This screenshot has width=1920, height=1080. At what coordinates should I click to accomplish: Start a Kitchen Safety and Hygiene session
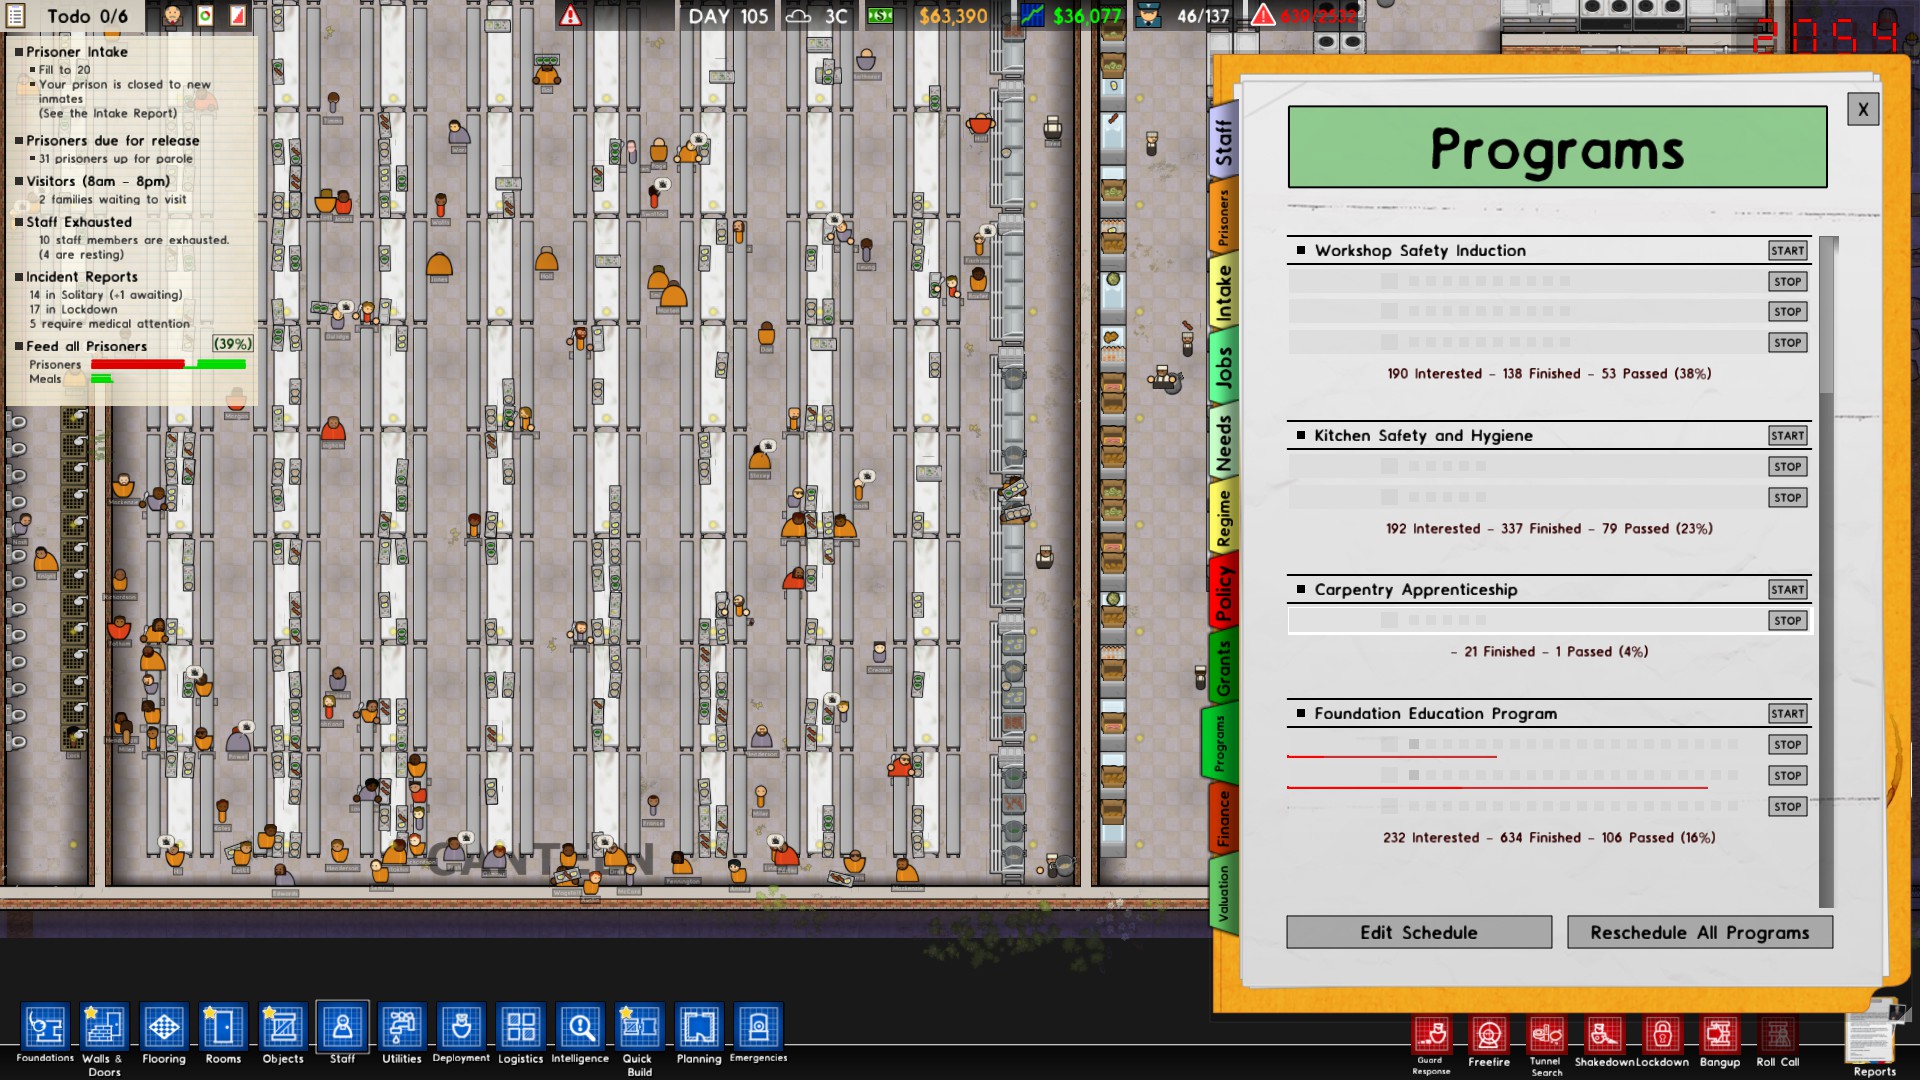[x=1787, y=436]
